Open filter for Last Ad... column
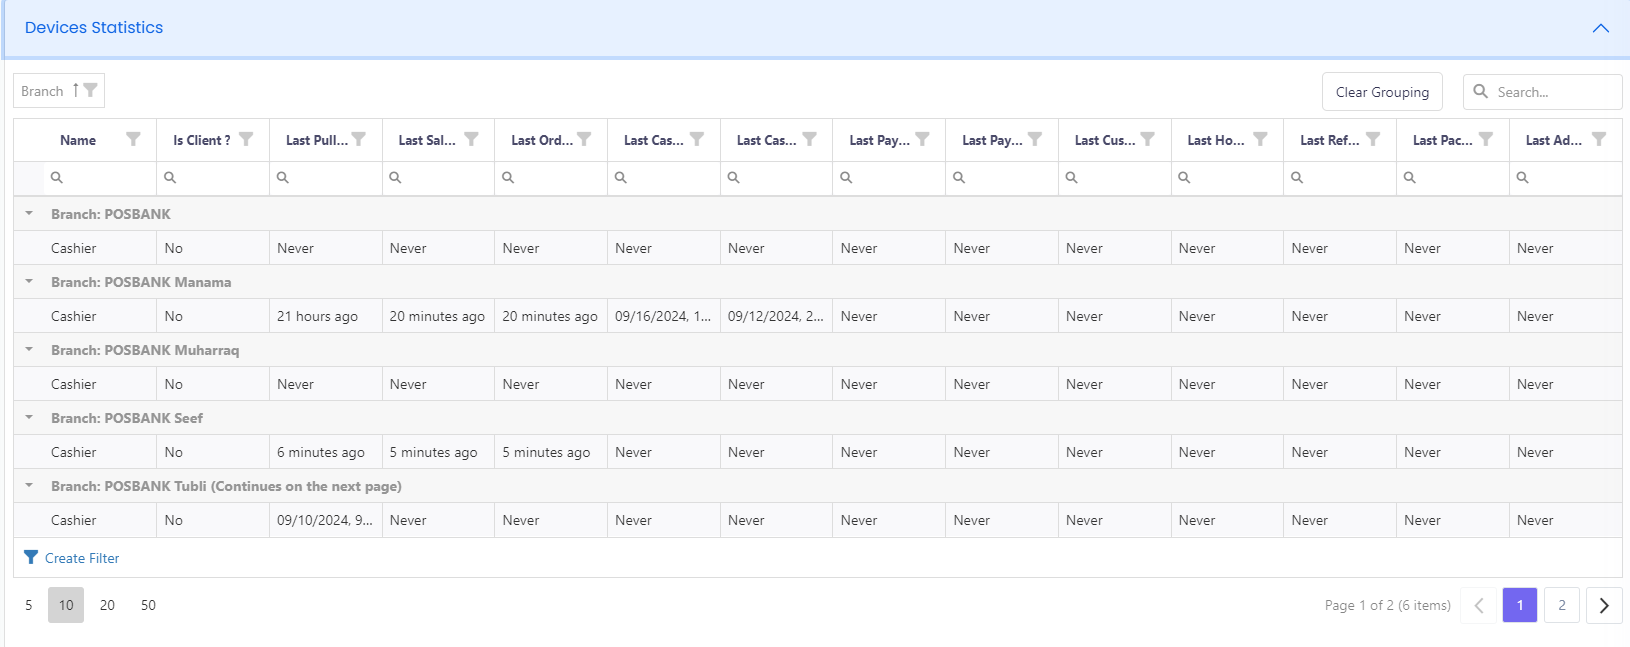Viewport: 1630px width, 647px height. 1599,139
